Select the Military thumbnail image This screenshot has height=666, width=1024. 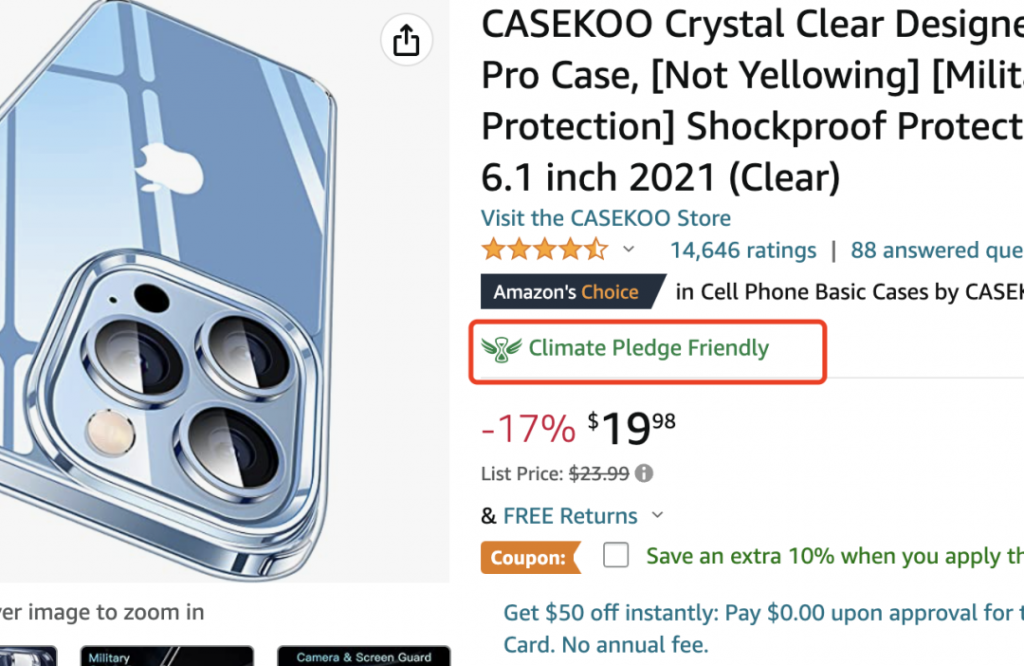pyautogui.click(x=167, y=656)
